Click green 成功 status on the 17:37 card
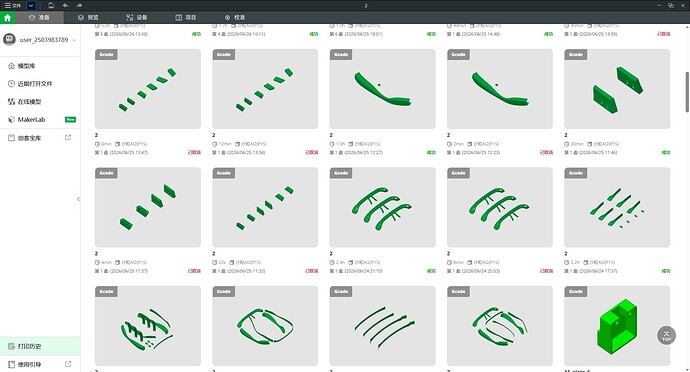Image resolution: width=690 pixels, height=372 pixels. 666,271
